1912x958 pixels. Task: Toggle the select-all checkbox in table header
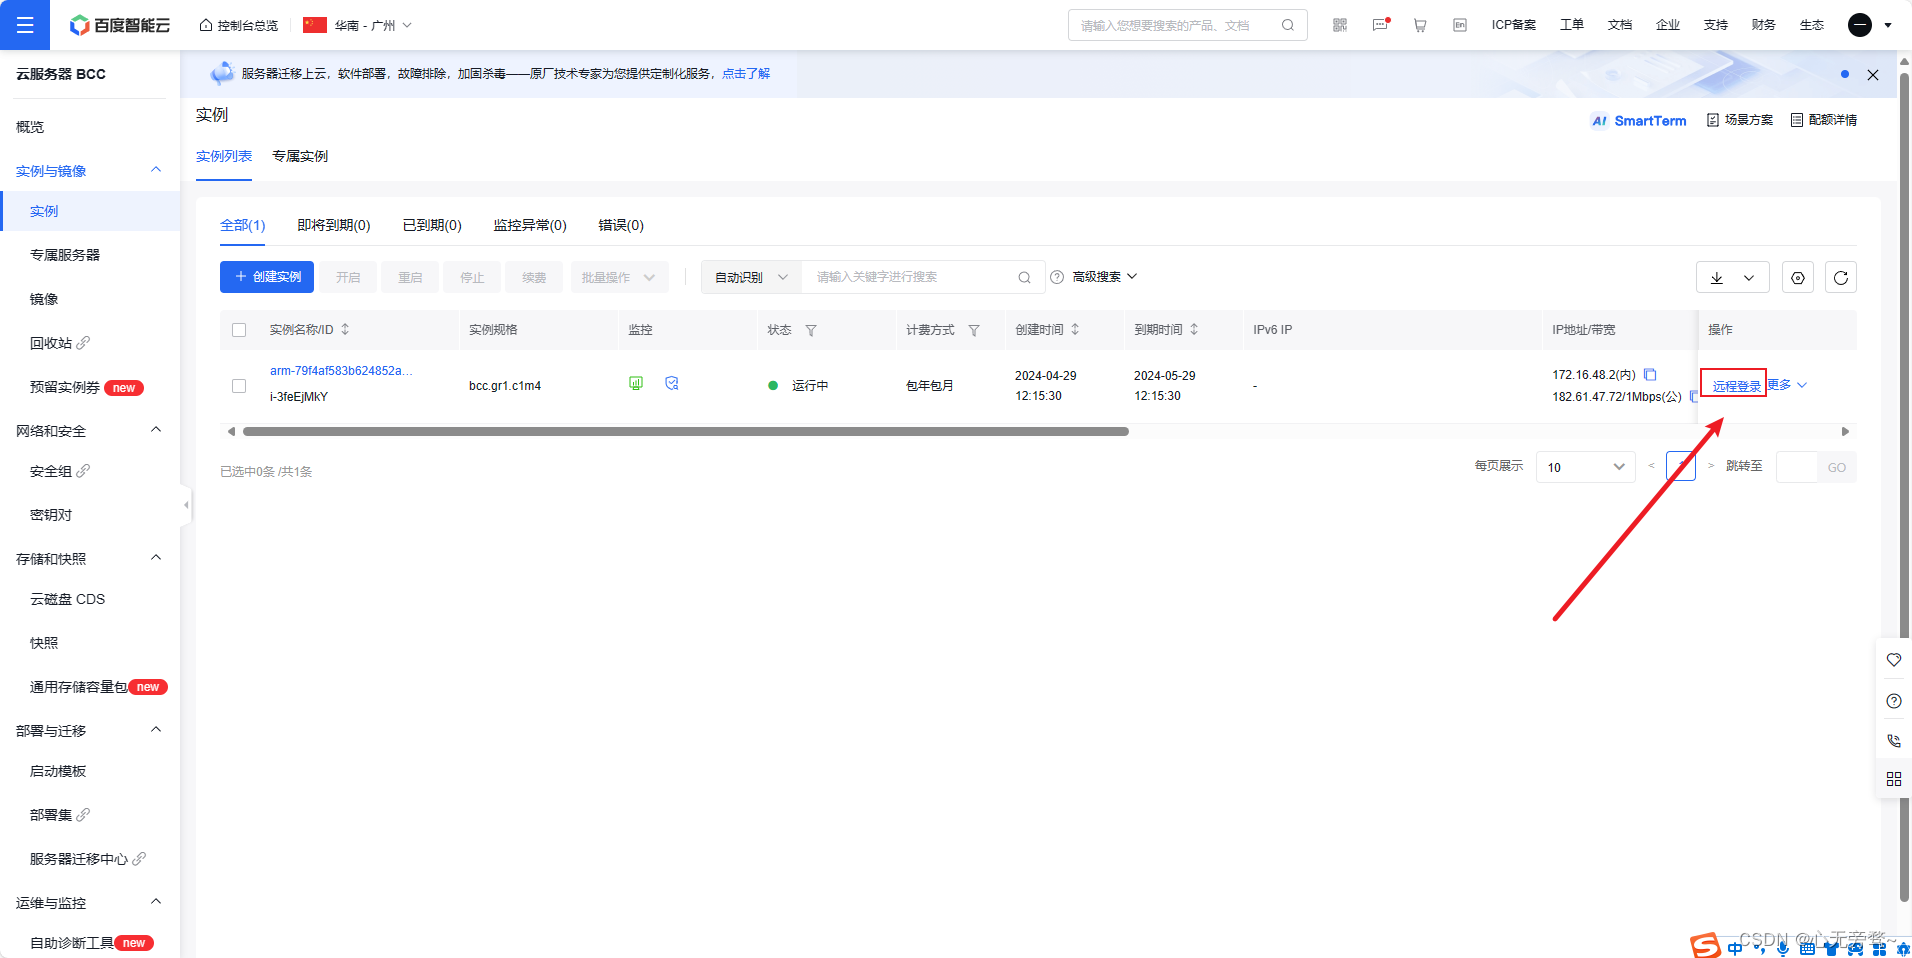click(239, 330)
